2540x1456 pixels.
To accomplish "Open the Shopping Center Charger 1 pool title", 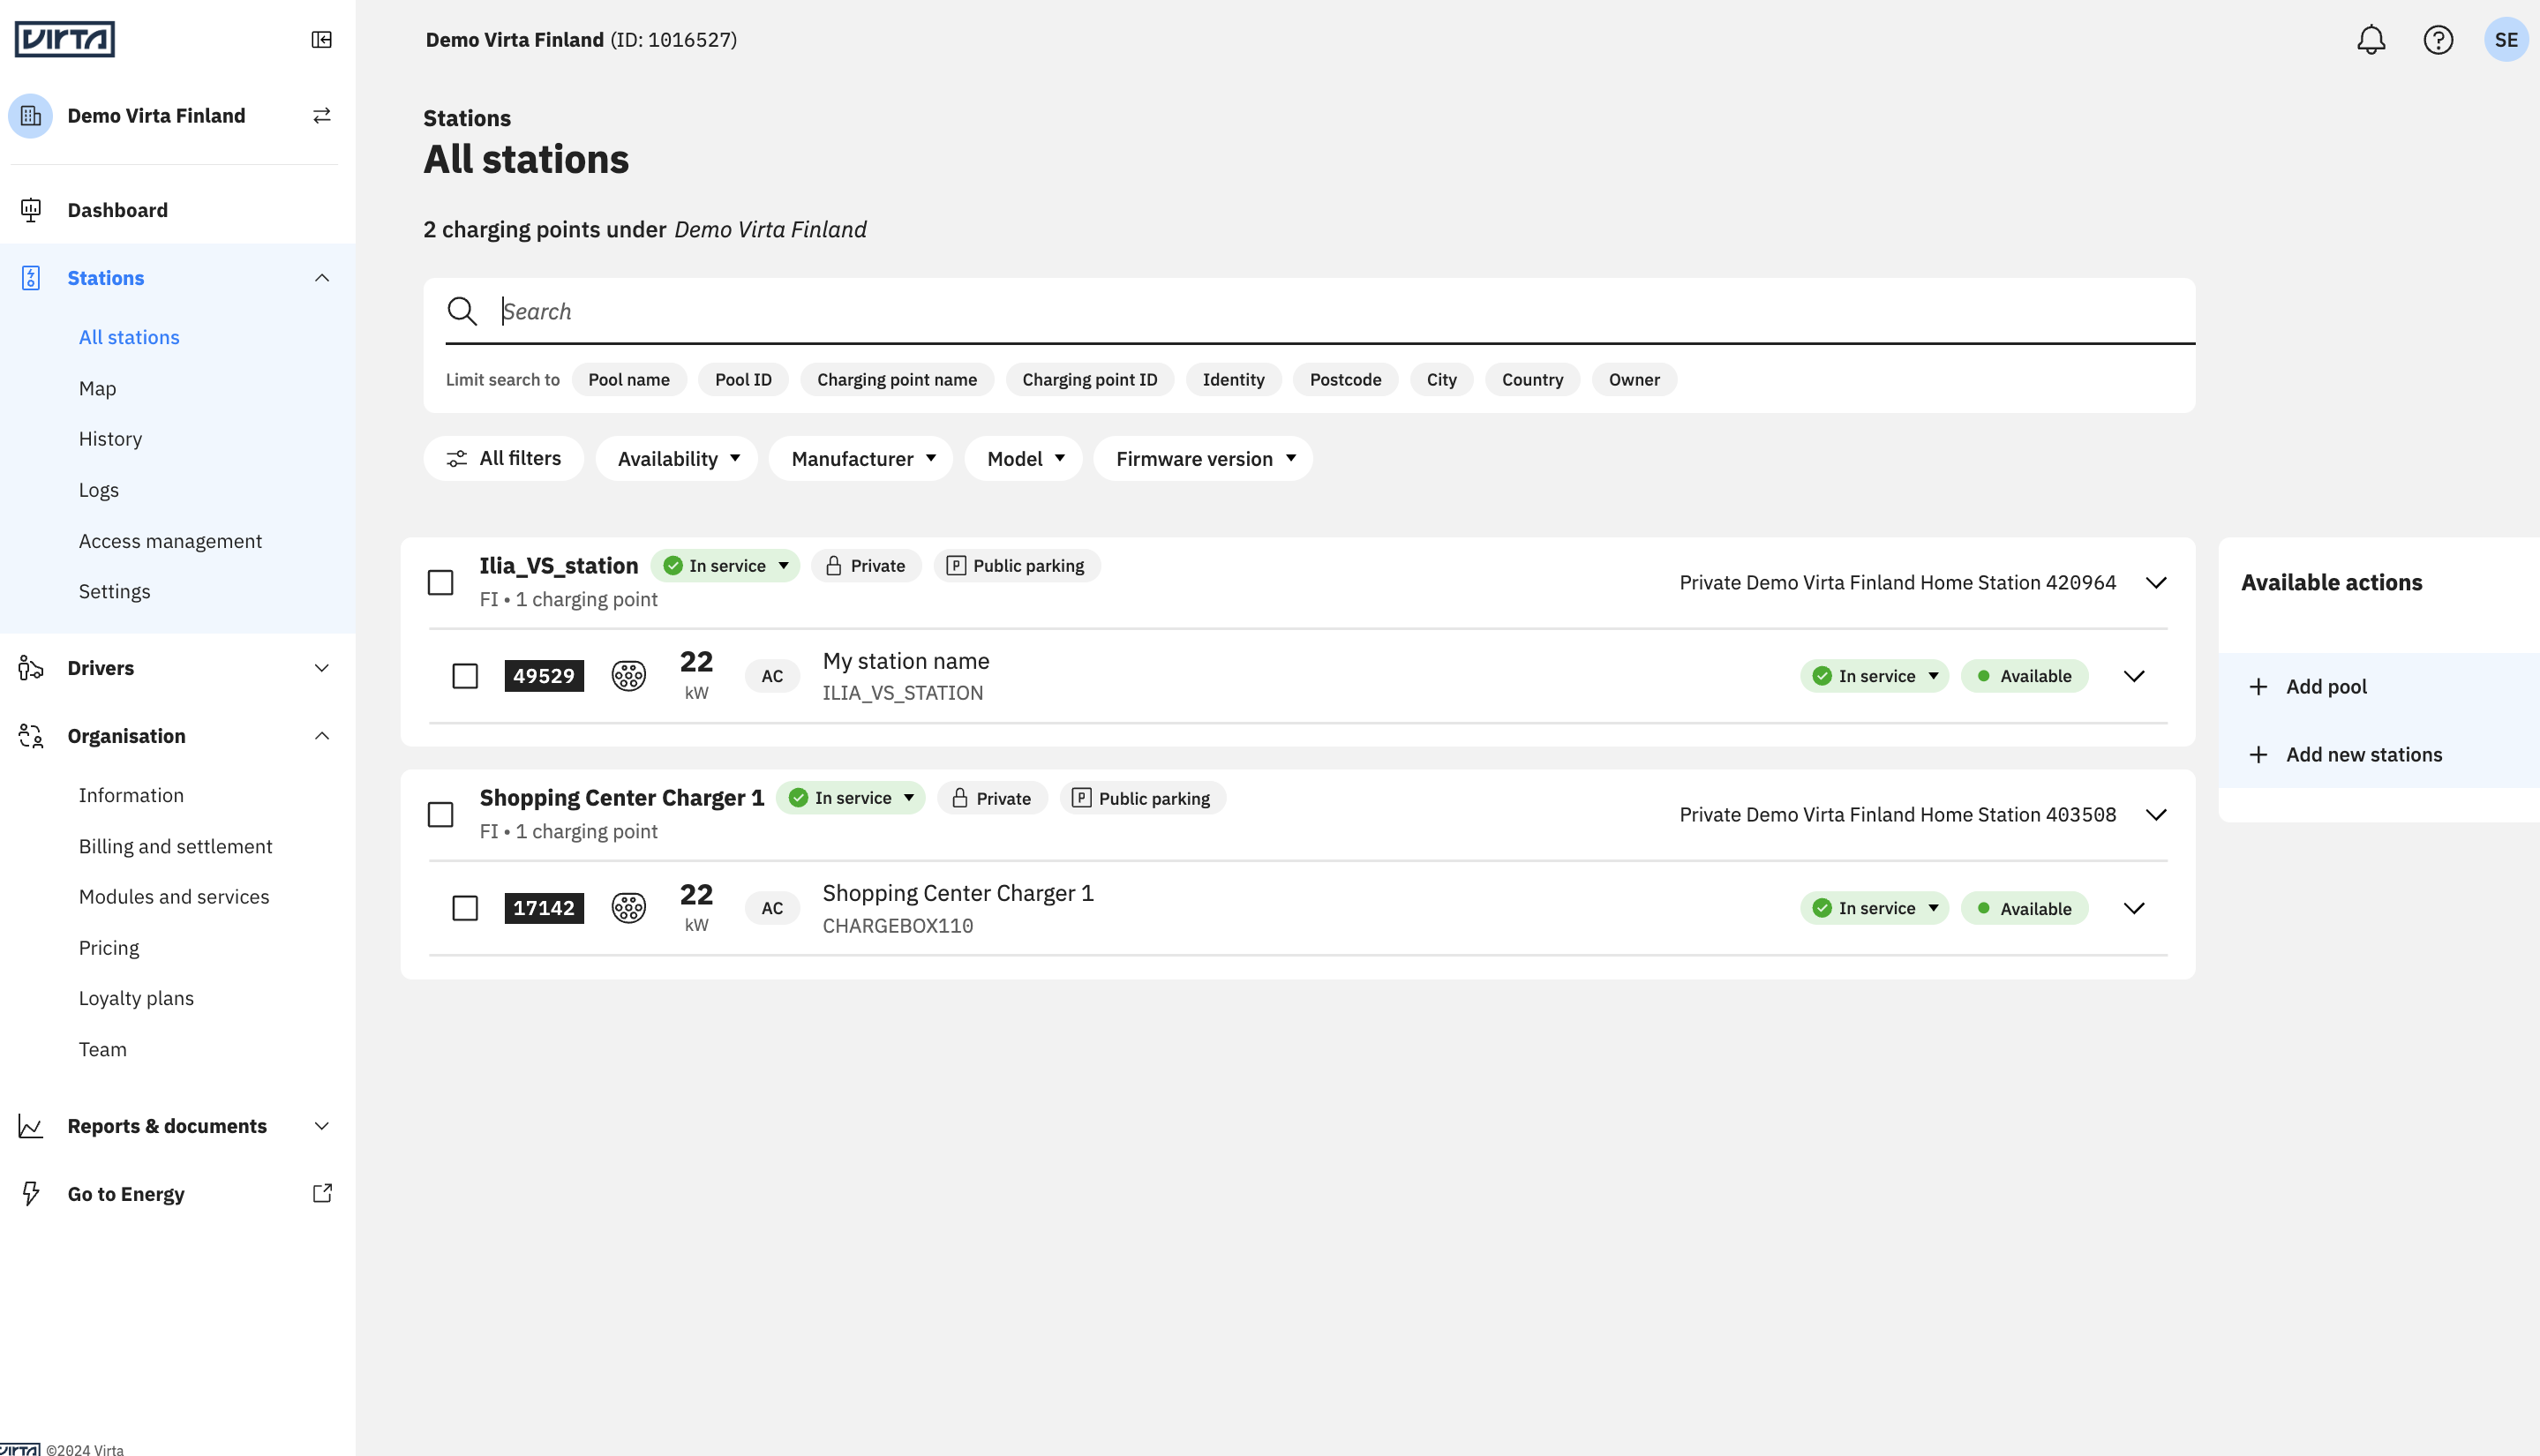I will (622, 798).
